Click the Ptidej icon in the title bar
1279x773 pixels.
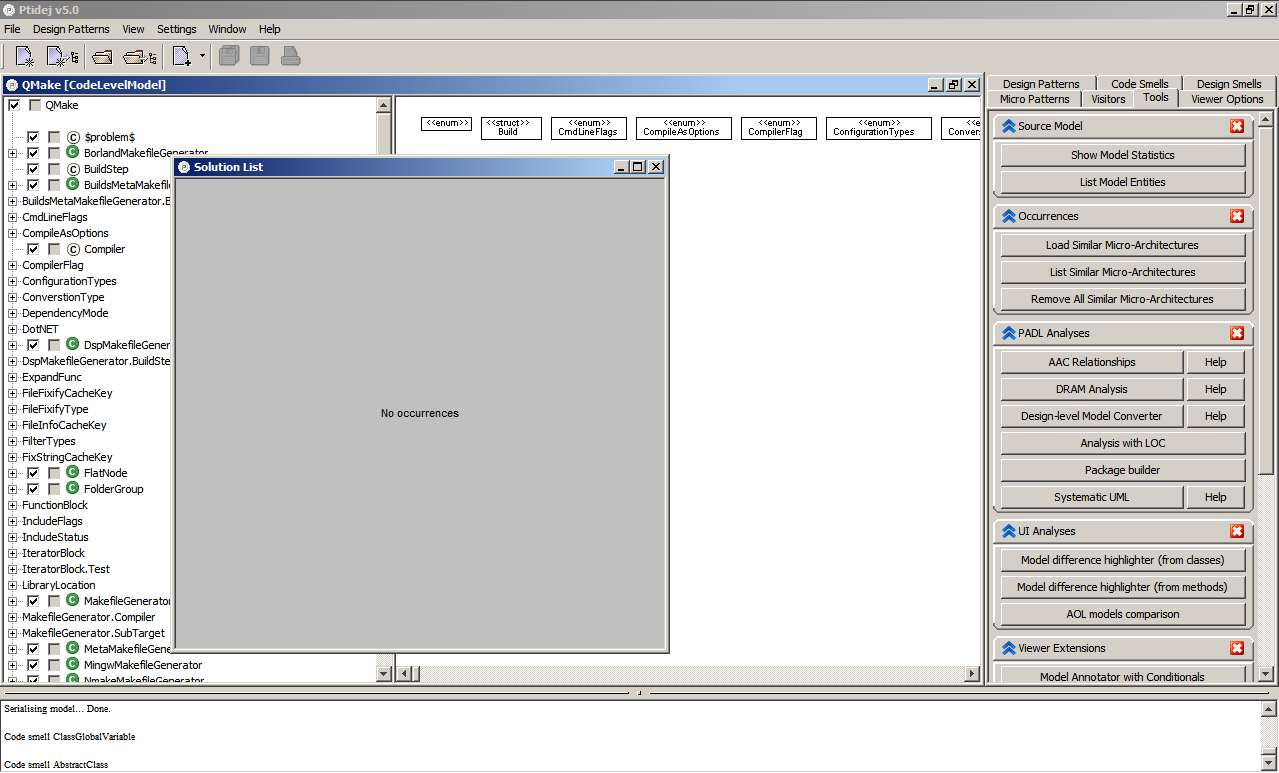coord(9,9)
